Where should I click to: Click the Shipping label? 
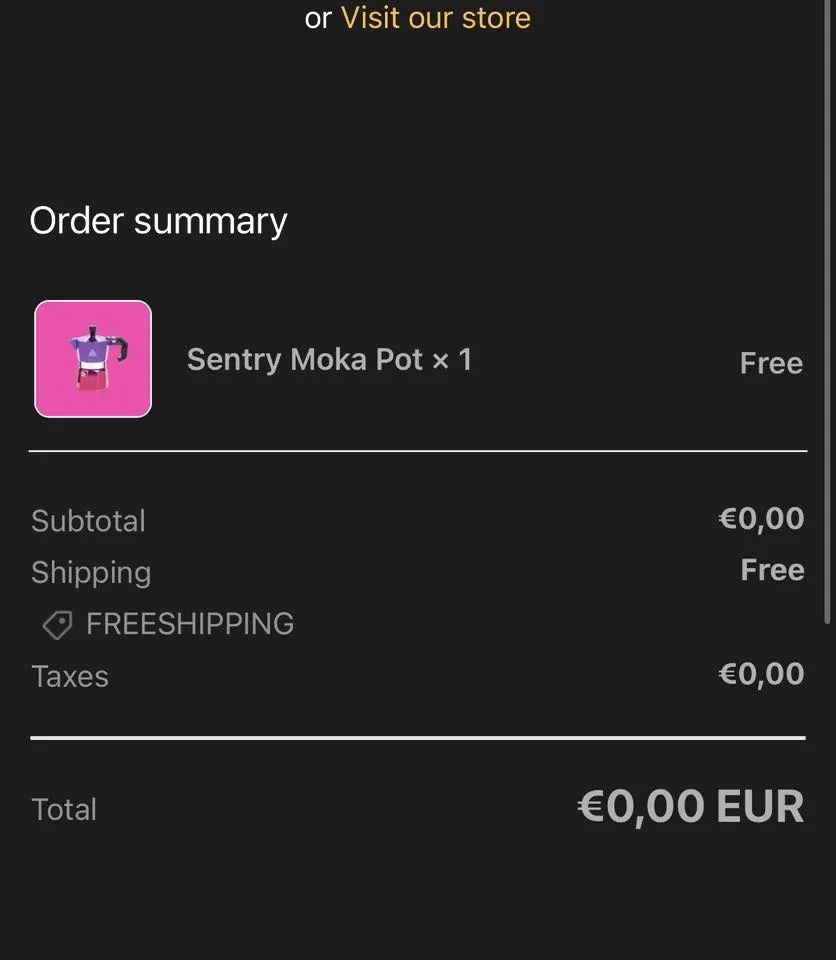point(91,572)
